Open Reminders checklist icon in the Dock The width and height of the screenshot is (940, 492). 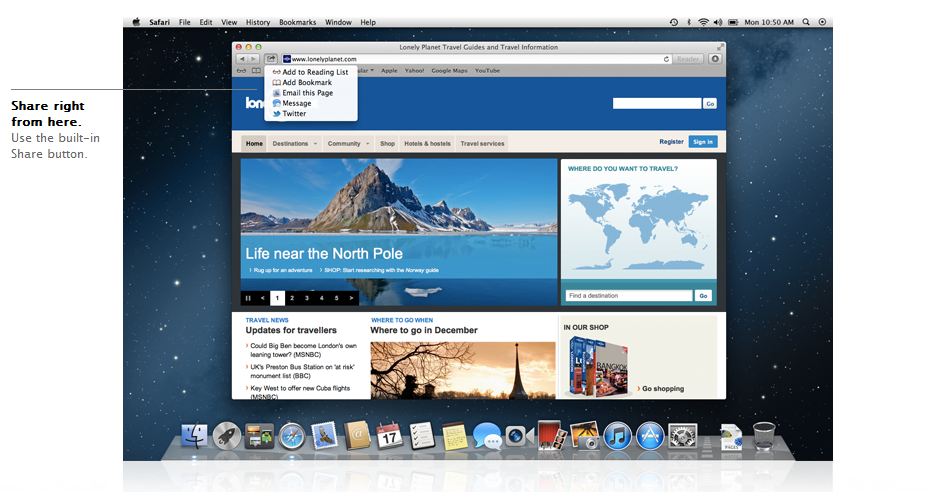pos(422,436)
